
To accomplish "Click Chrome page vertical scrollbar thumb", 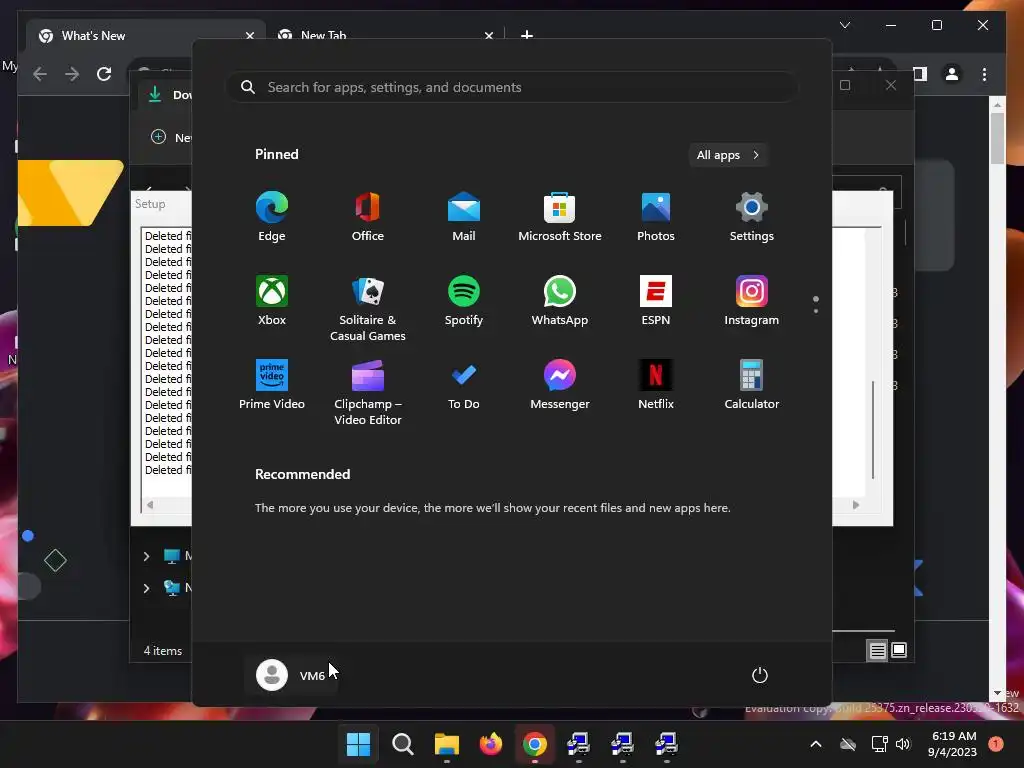I will tap(997, 138).
